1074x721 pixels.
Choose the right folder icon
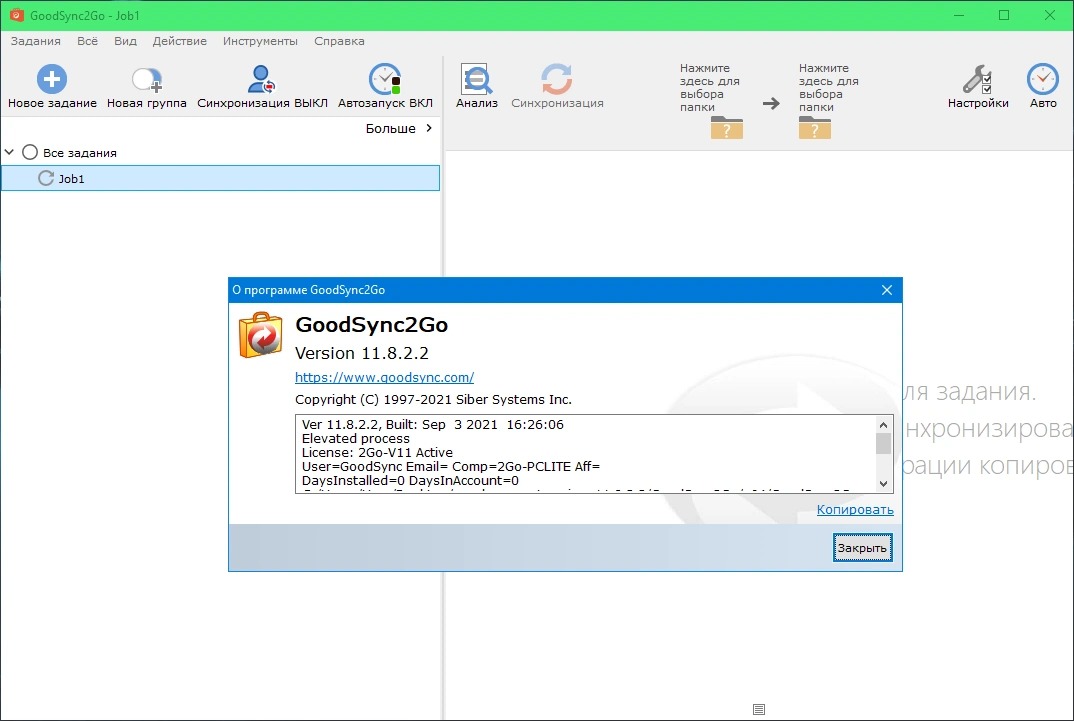(x=814, y=127)
